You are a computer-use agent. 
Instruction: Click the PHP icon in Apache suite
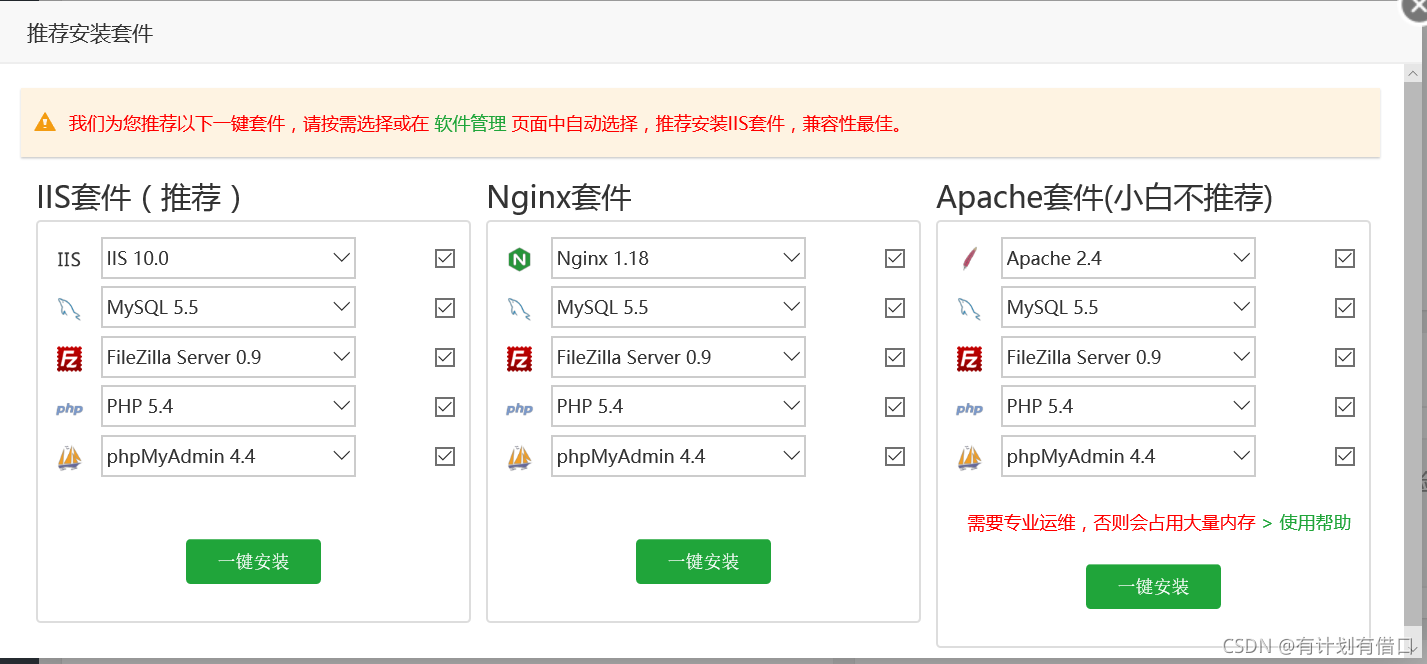tap(969, 409)
